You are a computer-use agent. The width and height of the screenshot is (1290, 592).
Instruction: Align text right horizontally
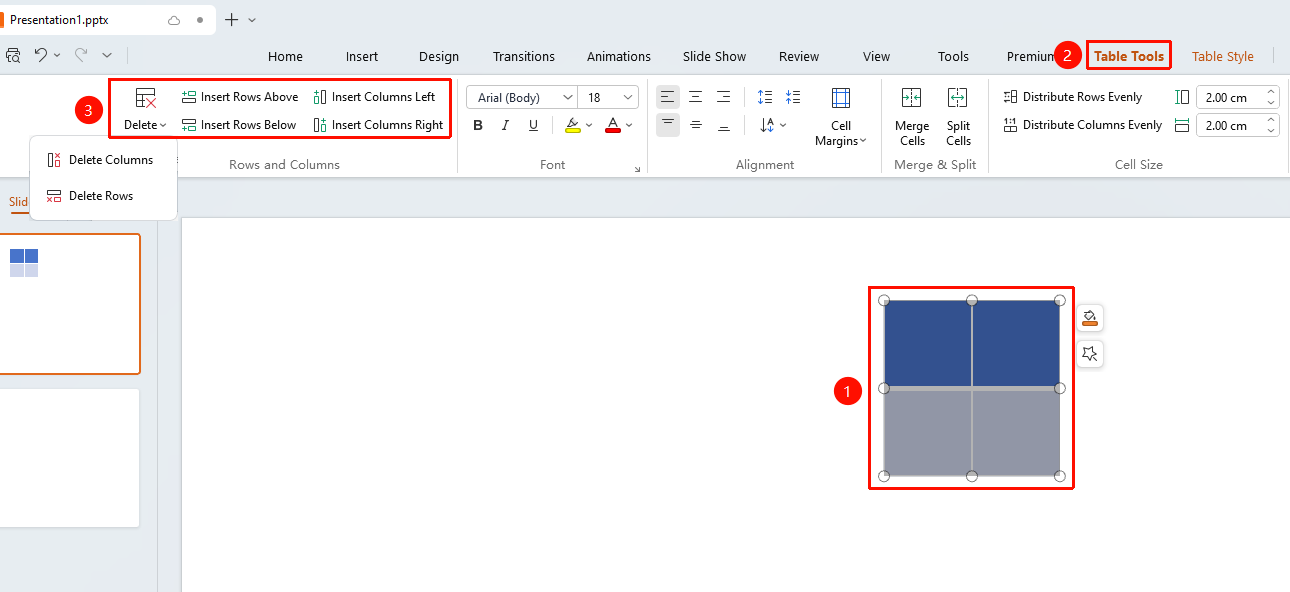pyautogui.click(x=723, y=97)
